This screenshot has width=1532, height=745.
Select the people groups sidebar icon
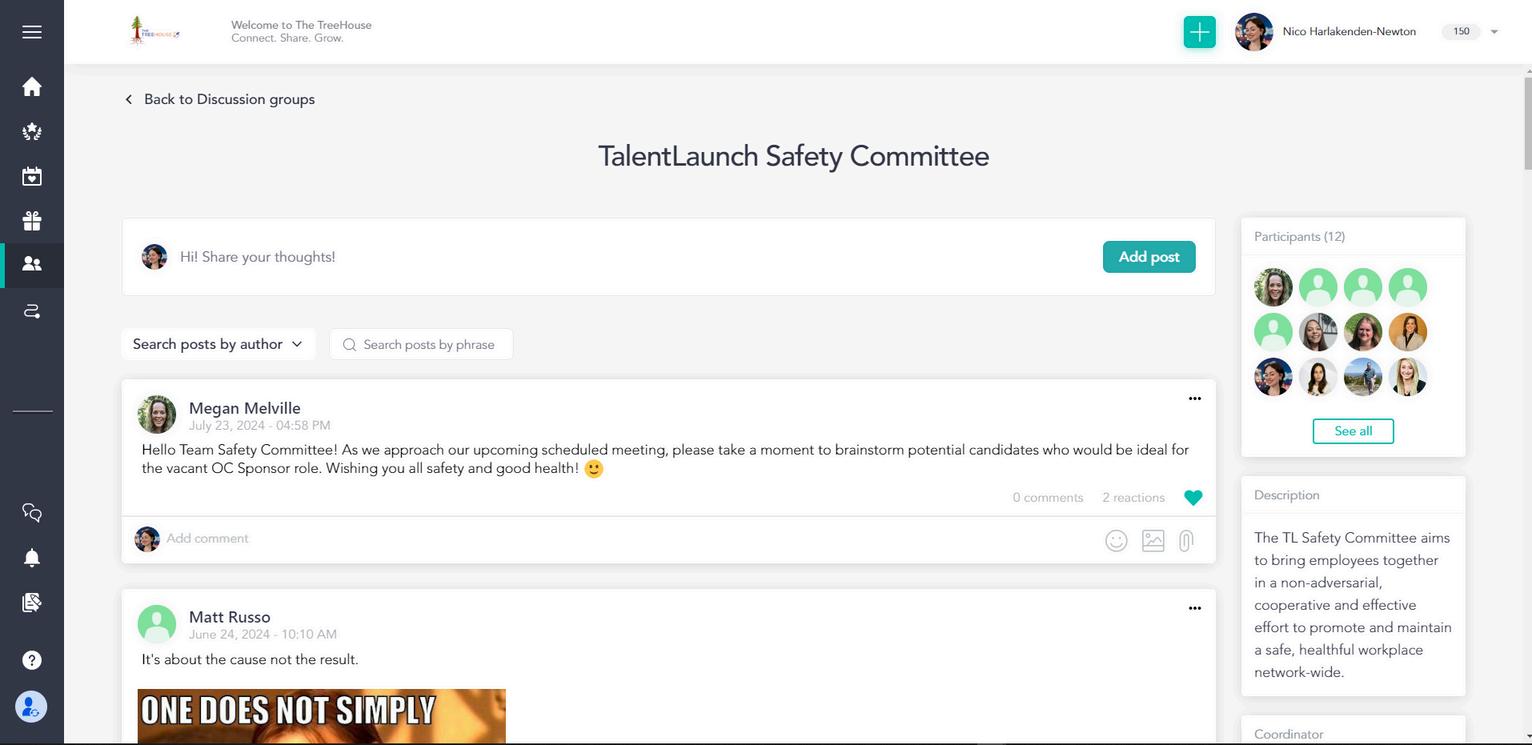click(32, 264)
